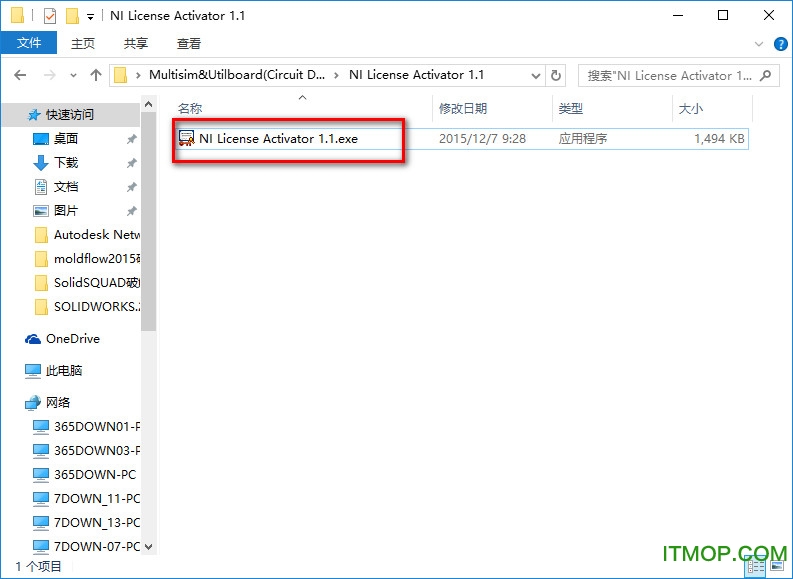Image resolution: width=793 pixels, height=579 pixels.
Task: Click the navigation pane scroll up arrow
Action: [149, 104]
